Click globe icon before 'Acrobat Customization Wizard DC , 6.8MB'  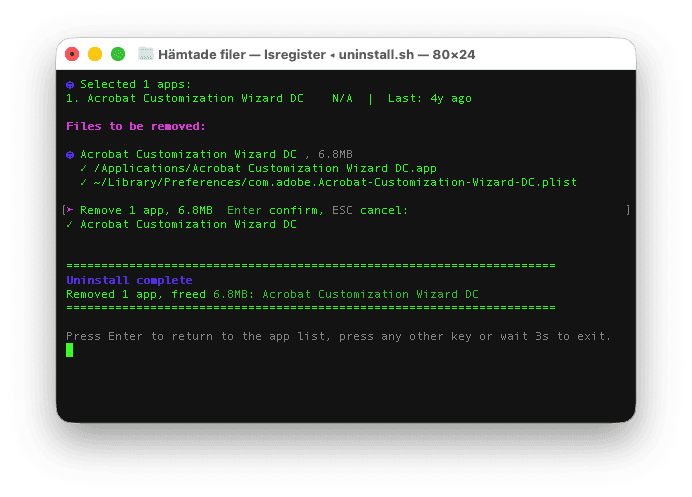click(70, 155)
